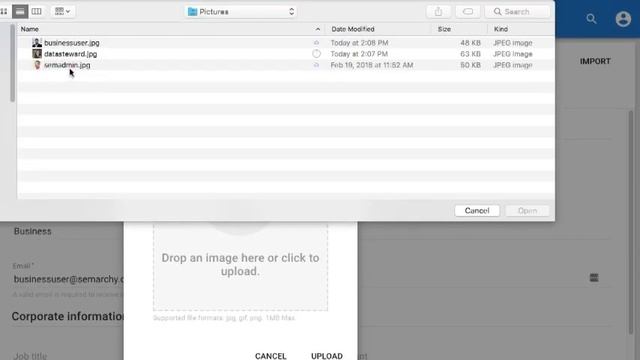Click the sidebar scrollbar in file dialog
The image size is (640, 360).
pyautogui.click(x=13, y=63)
